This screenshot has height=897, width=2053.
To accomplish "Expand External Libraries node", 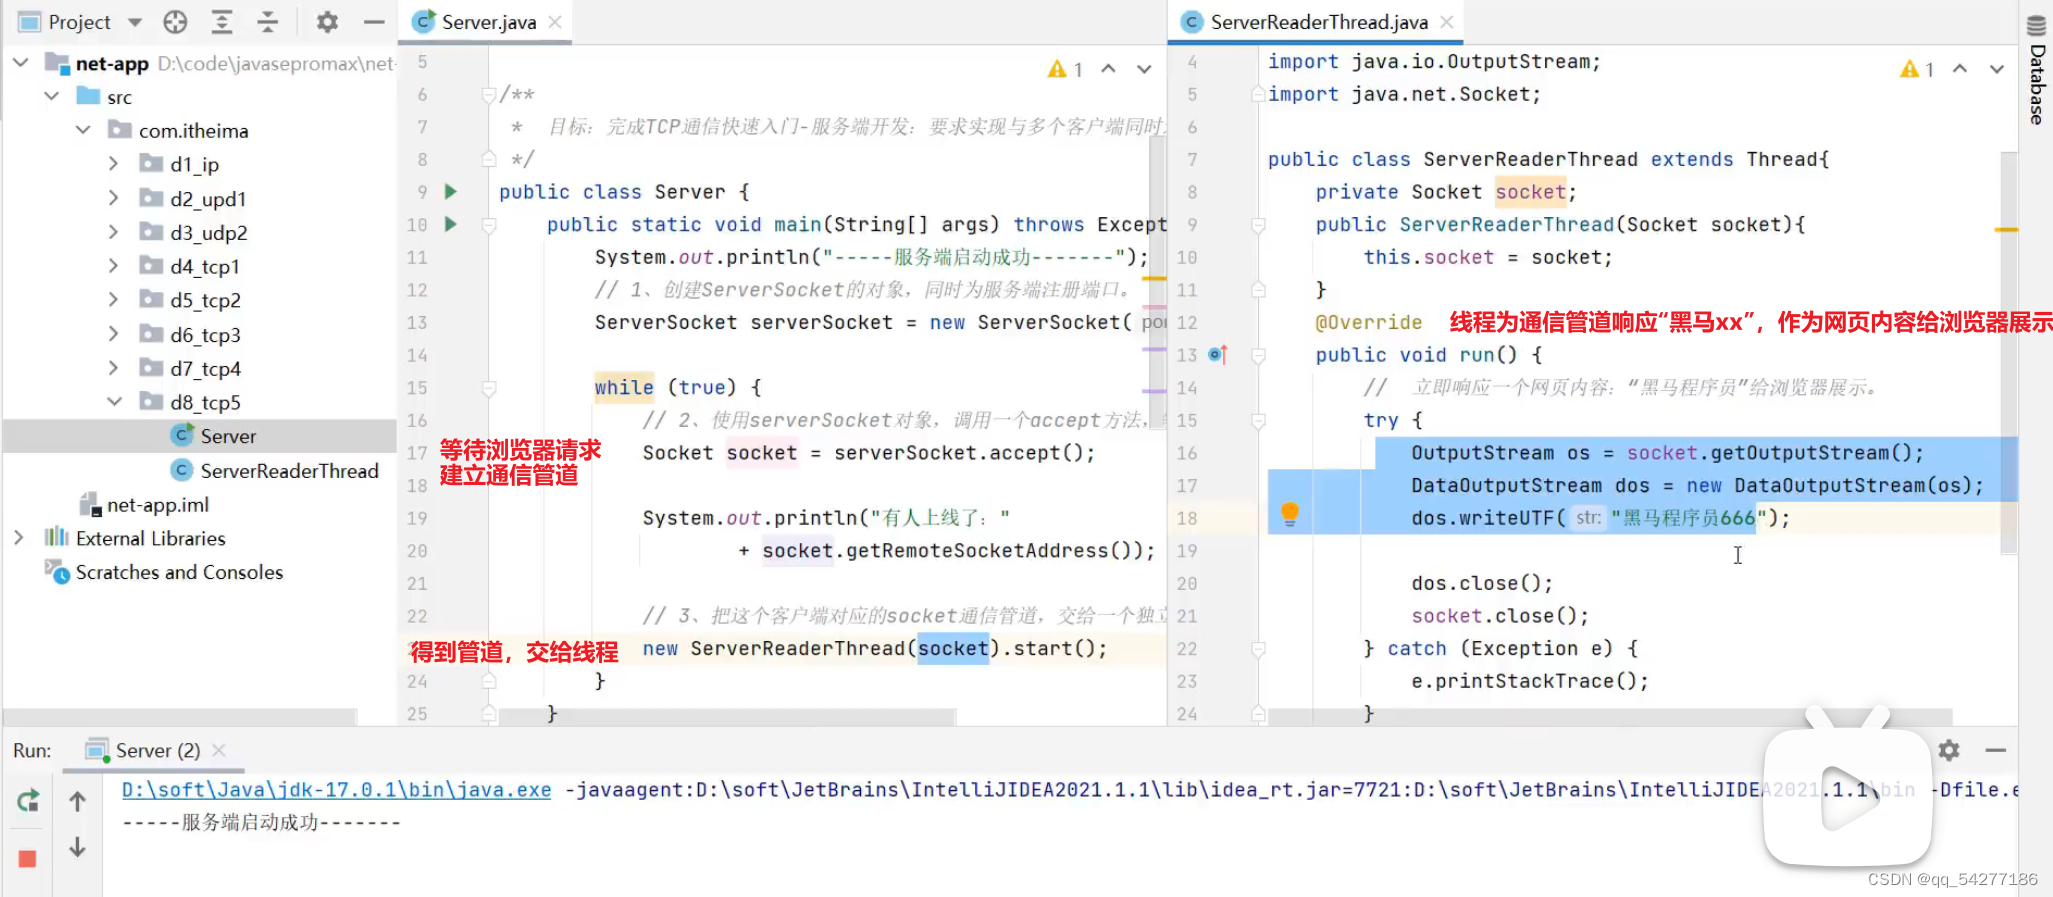I will tap(19, 538).
